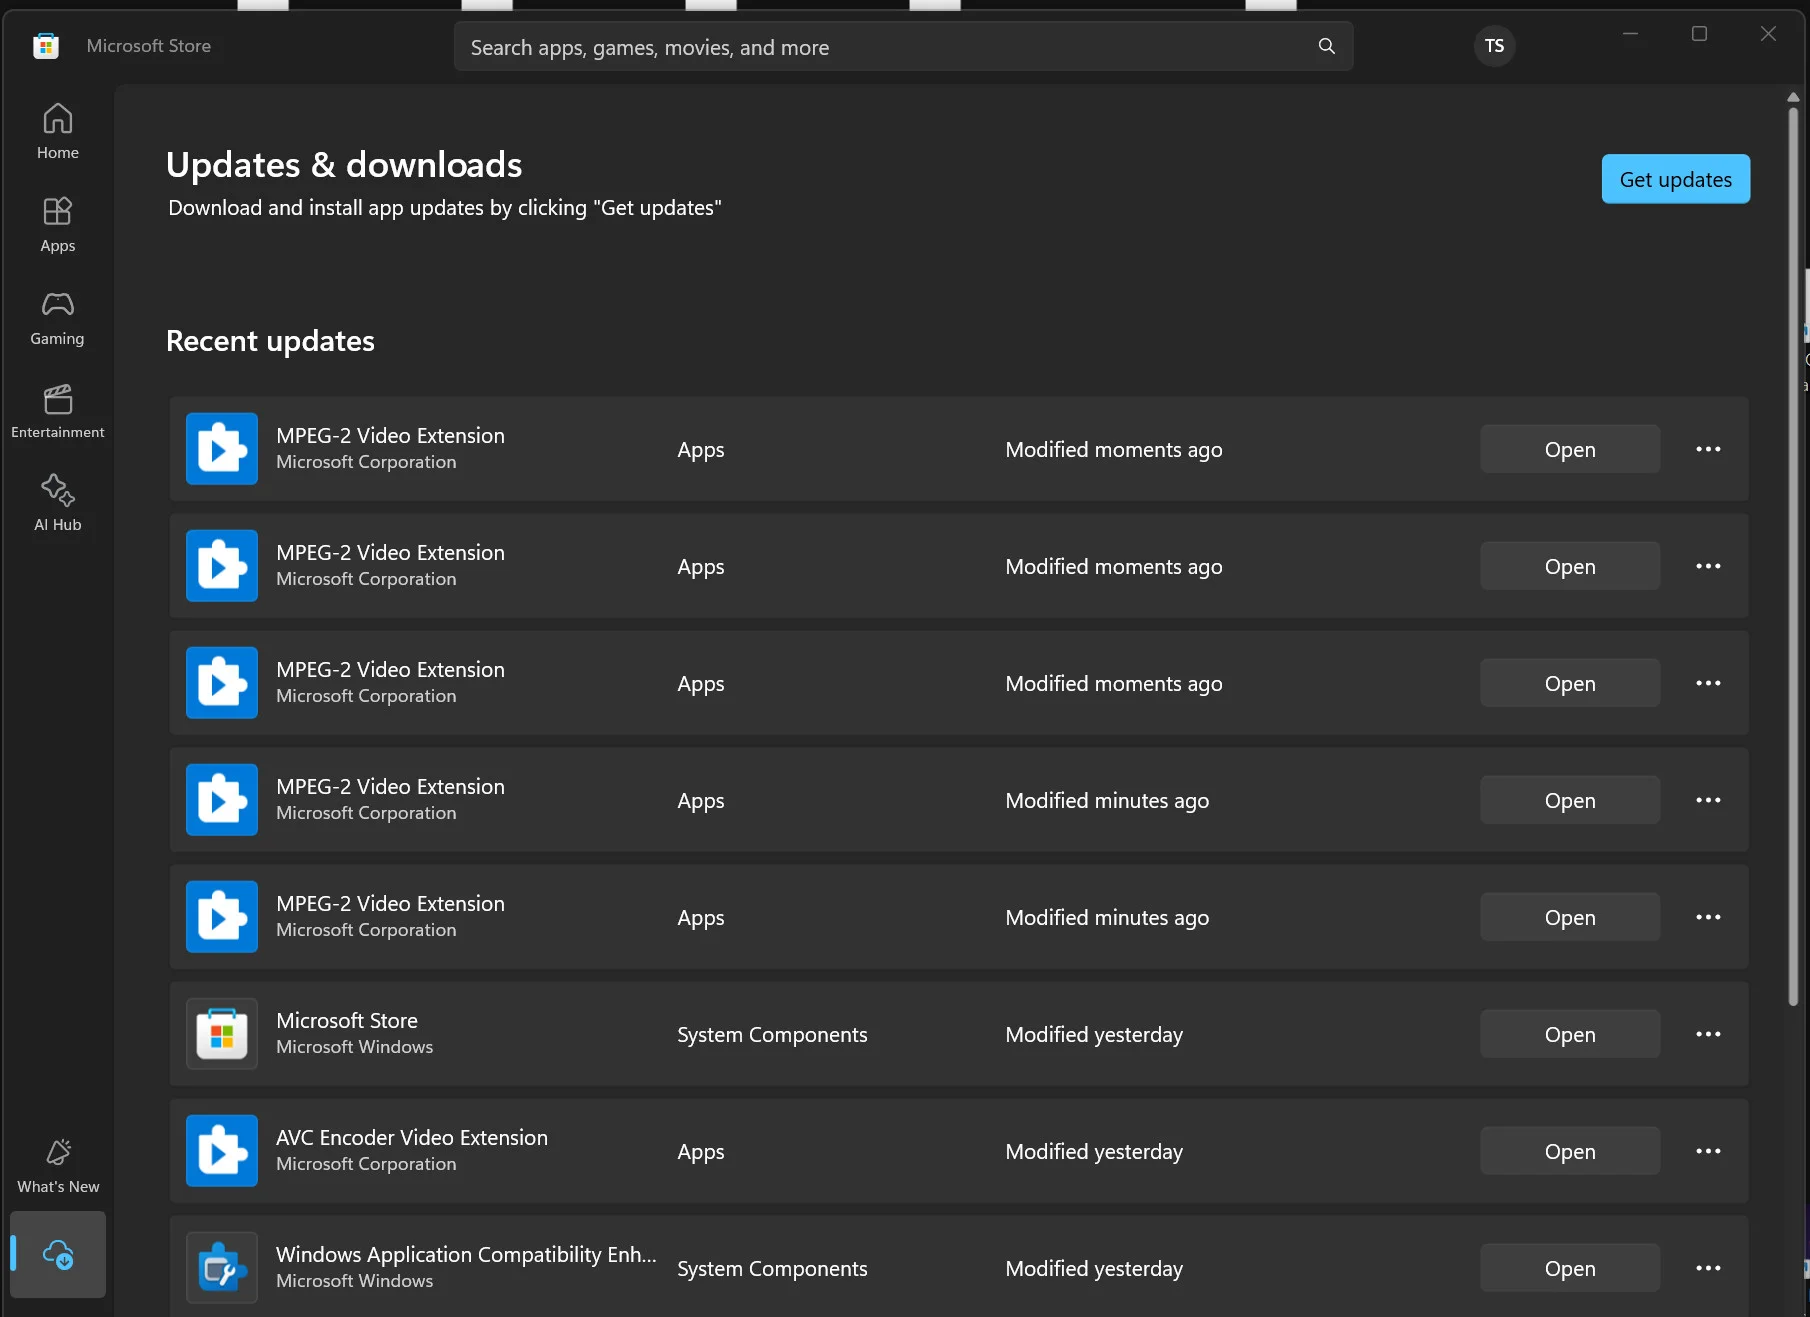Select the Downloads cloud icon in the sidebar
The image size is (1810, 1317).
pyautogui.click(x=58, y=1254)
